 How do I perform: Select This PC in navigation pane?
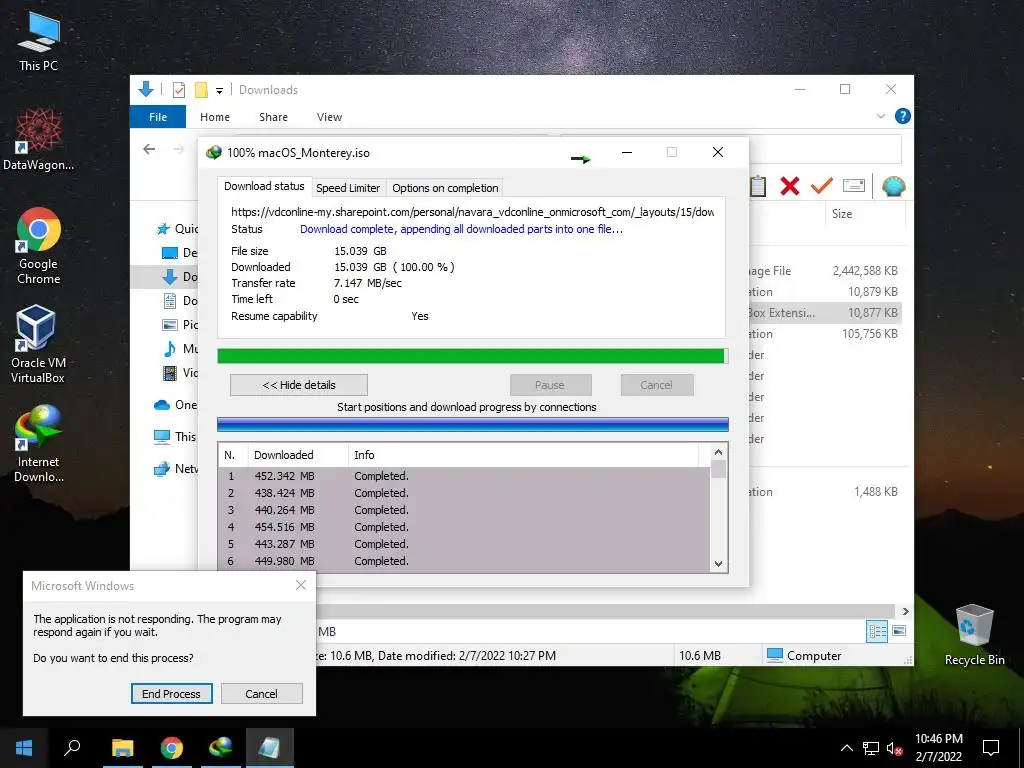pos(176,436)
